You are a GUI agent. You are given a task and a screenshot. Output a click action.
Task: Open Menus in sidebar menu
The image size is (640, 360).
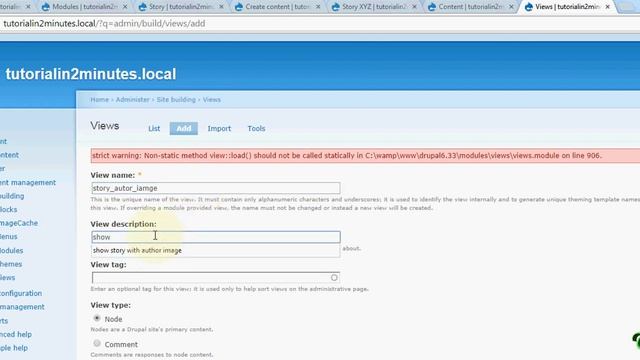tap(9, 237)
